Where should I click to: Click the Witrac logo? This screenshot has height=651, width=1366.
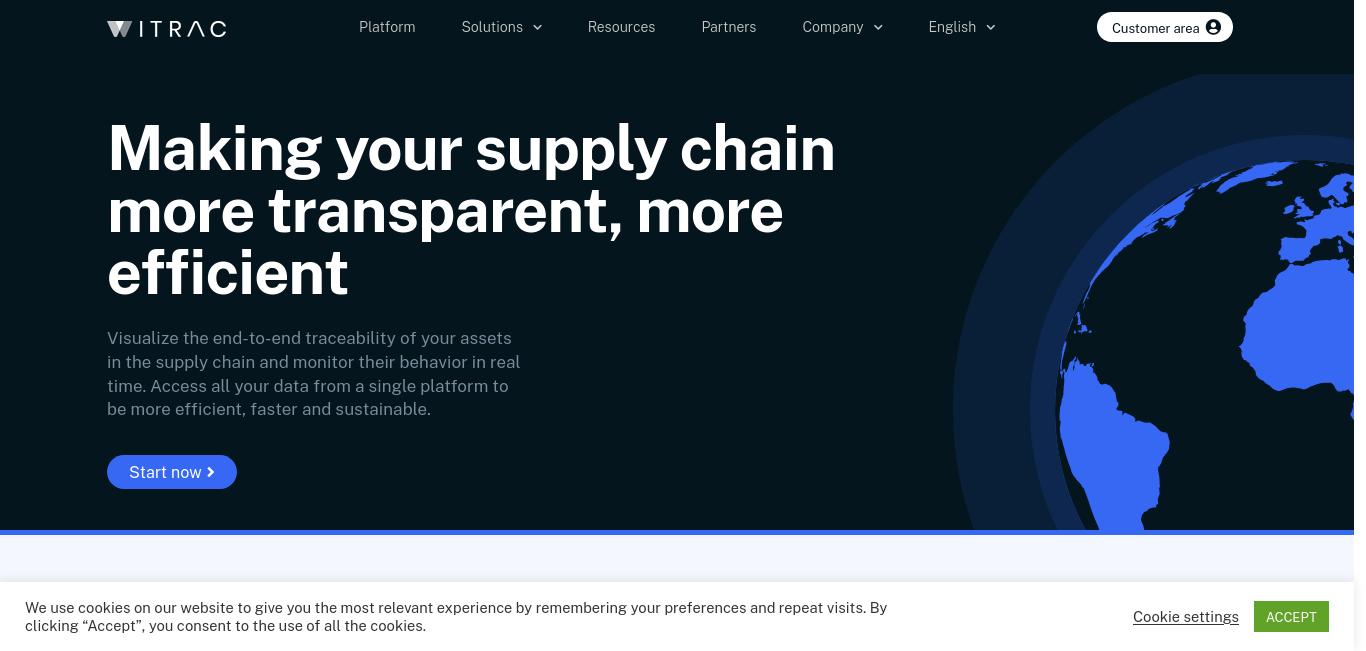tap(167, 28)
